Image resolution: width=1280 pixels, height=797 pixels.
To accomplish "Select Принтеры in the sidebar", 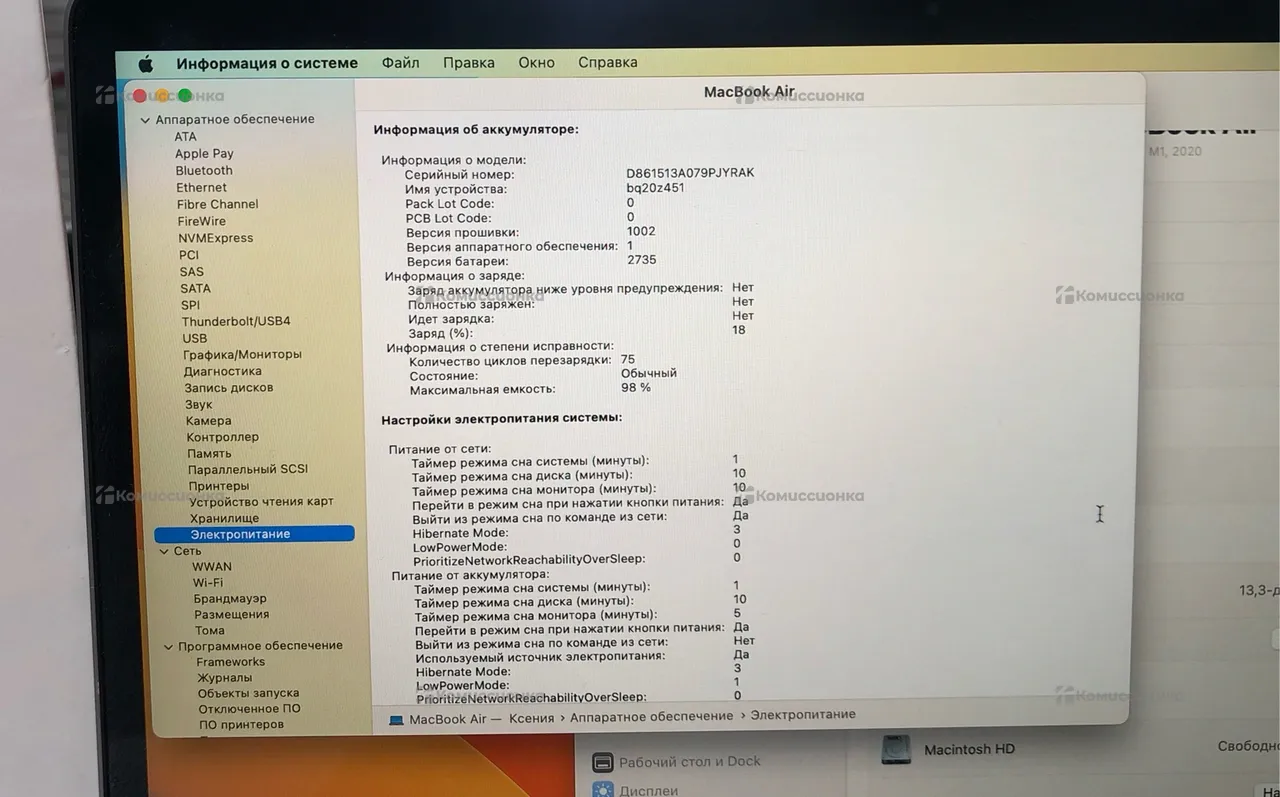I will [x=218, y=486].
